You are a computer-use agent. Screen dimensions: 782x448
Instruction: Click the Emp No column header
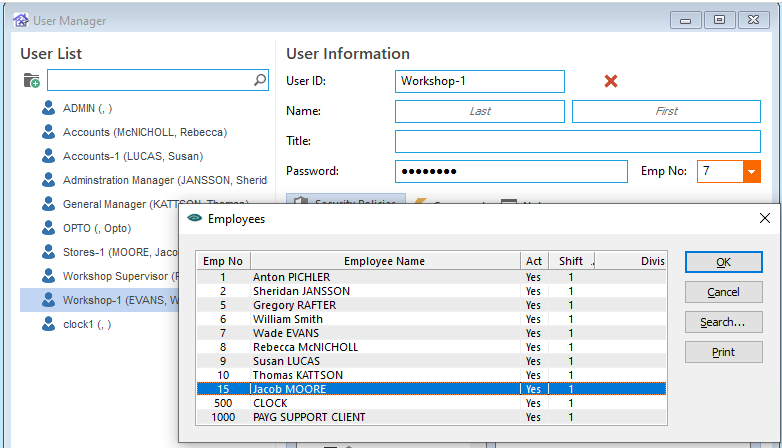(223, 261)
